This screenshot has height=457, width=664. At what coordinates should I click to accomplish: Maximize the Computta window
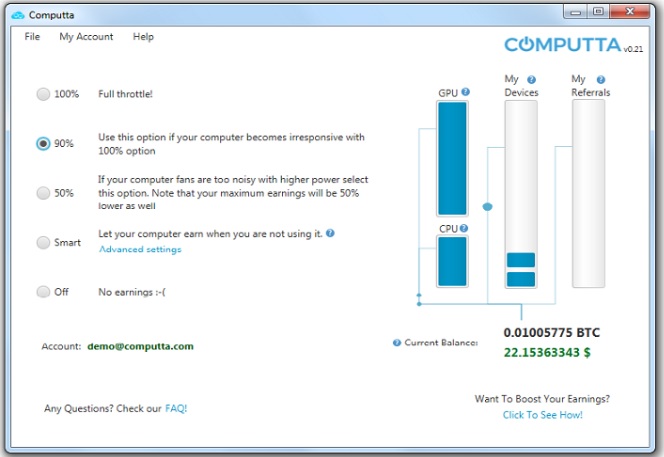[x=598, y=11]
